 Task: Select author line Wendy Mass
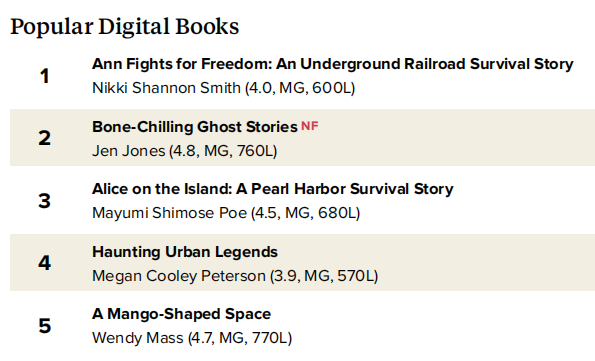coord(192,338)
